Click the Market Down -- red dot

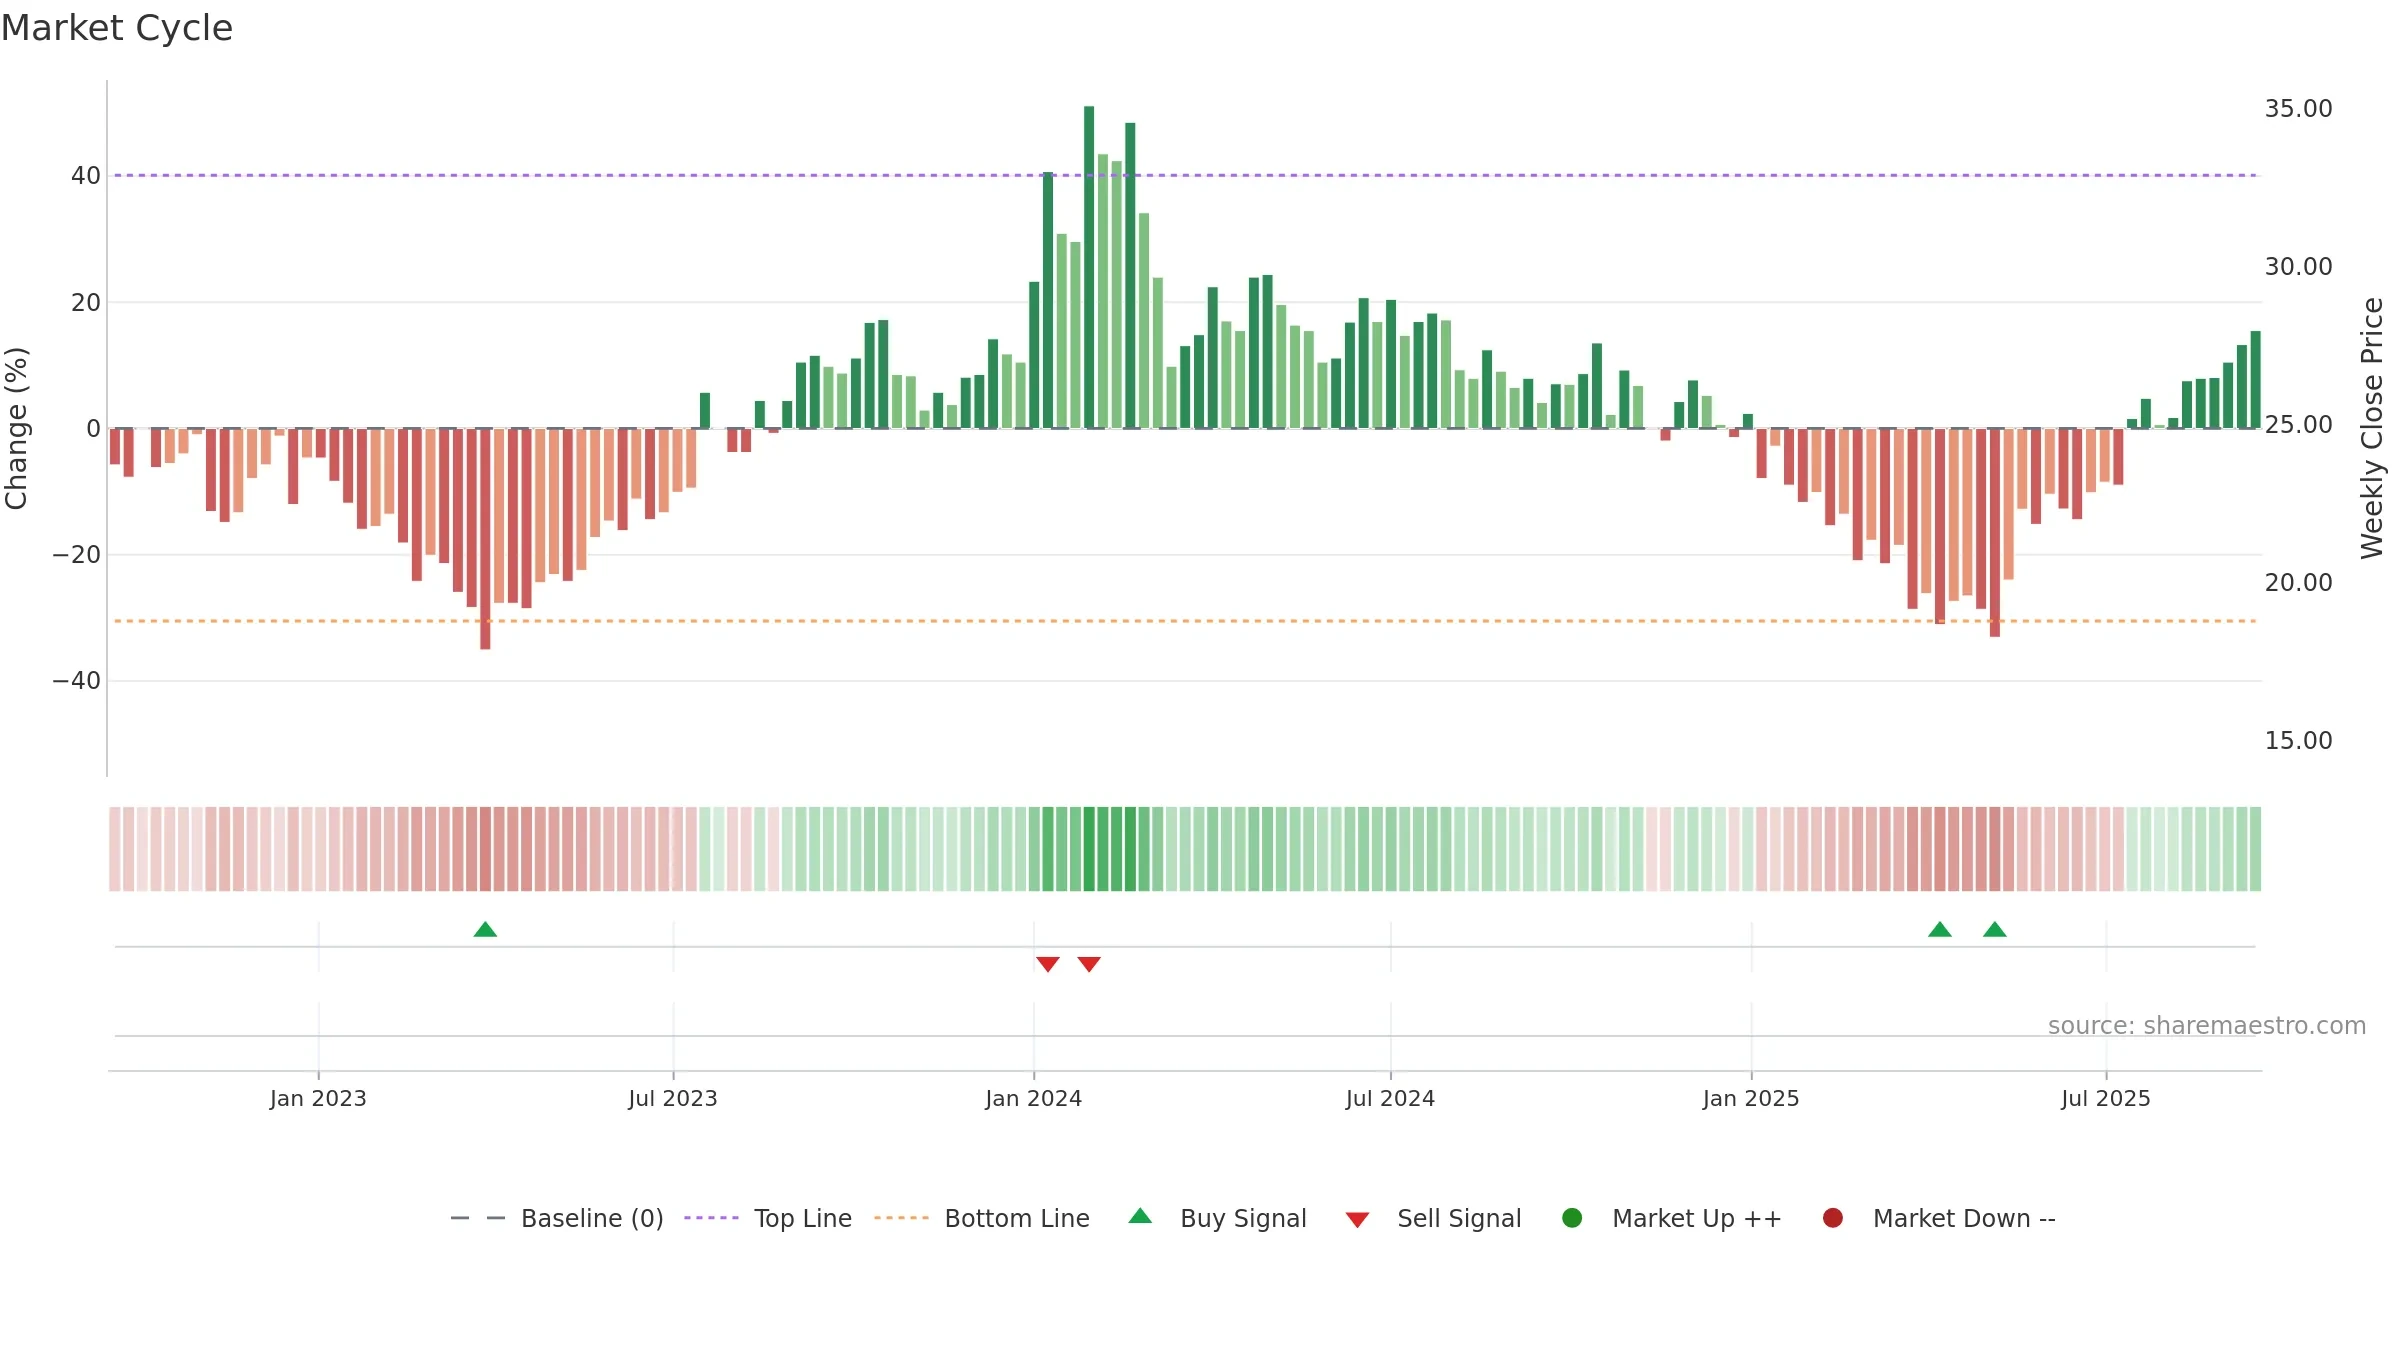(1833, 1218)
